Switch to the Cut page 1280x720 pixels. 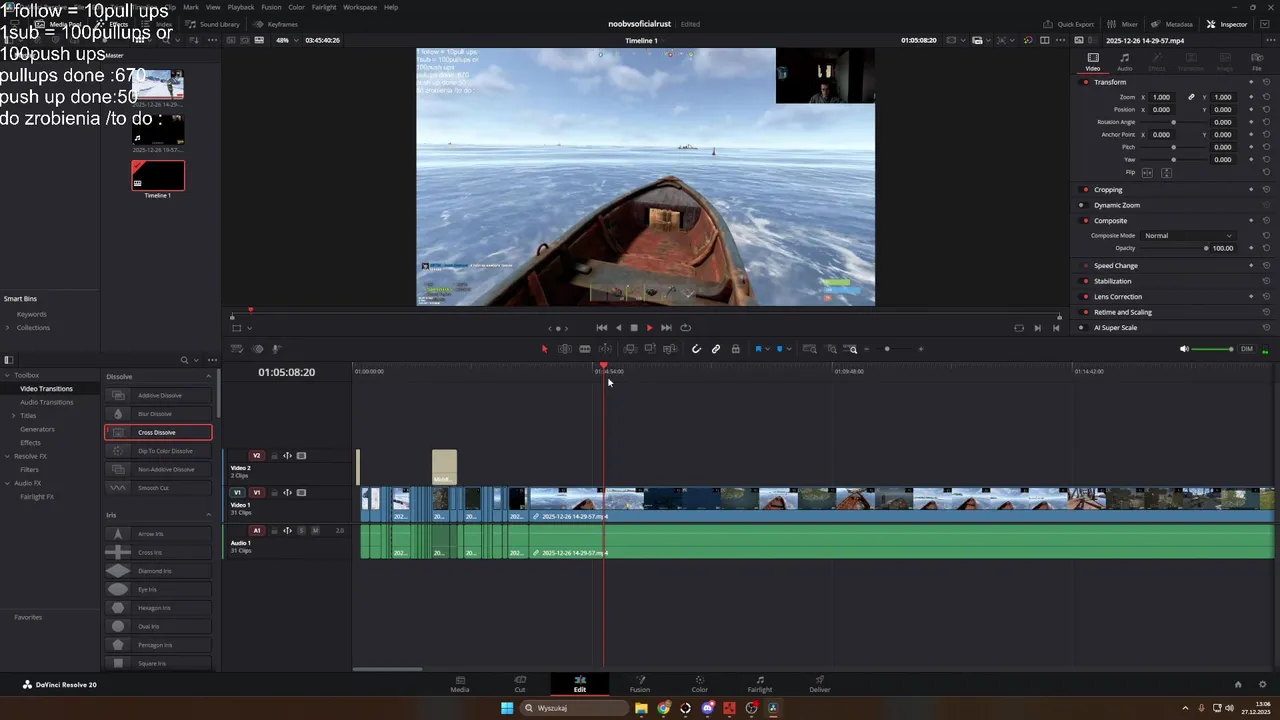(x=520, y=684)
